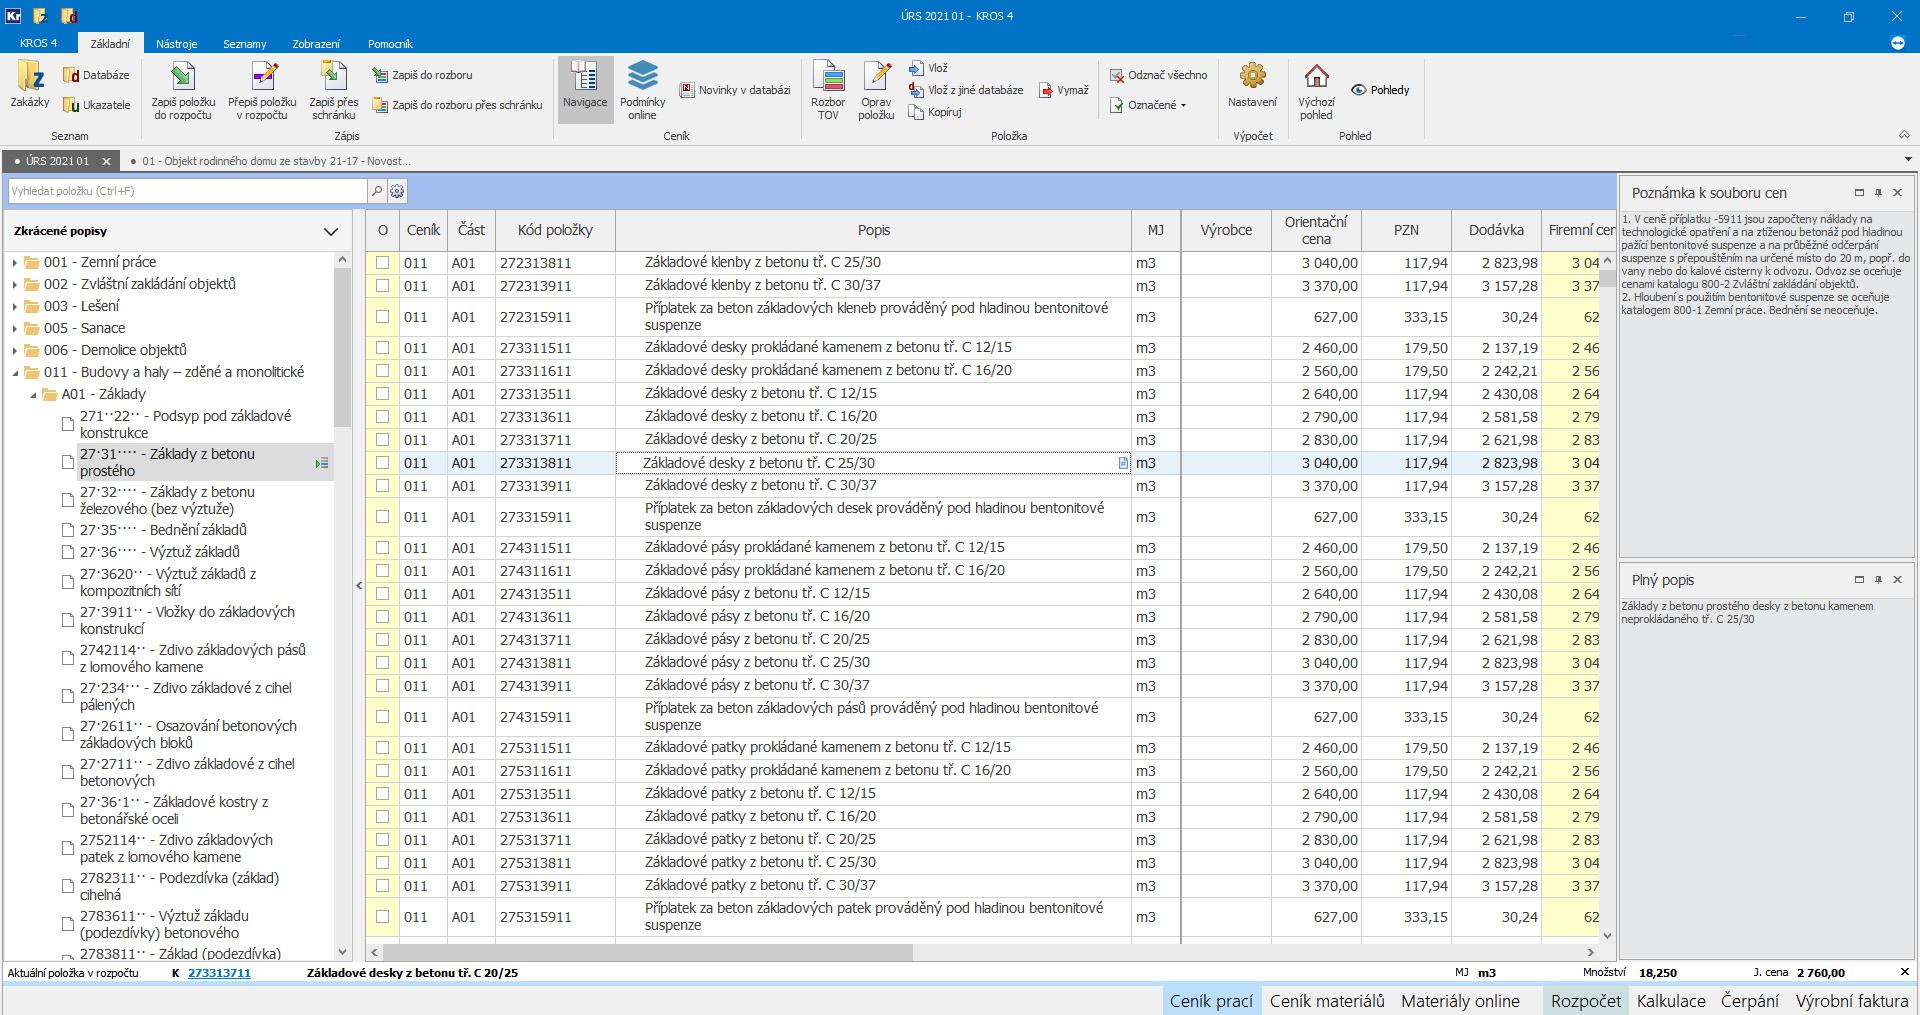Screen dimensions: 1920x1015
Task: Click the search magnifier icon
Action: coord(377,191)
